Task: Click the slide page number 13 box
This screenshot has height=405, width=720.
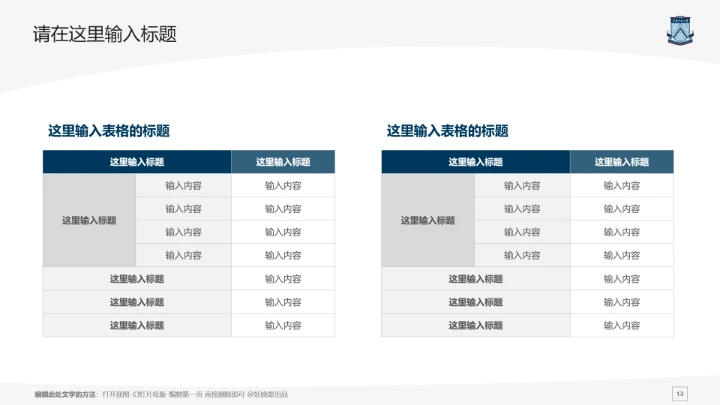Action: click(680, 394)
